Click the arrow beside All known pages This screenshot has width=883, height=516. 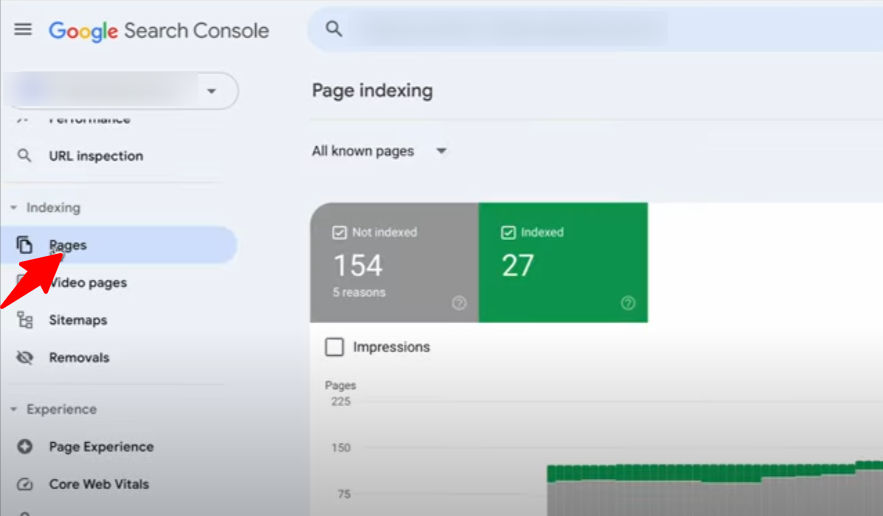442,151
